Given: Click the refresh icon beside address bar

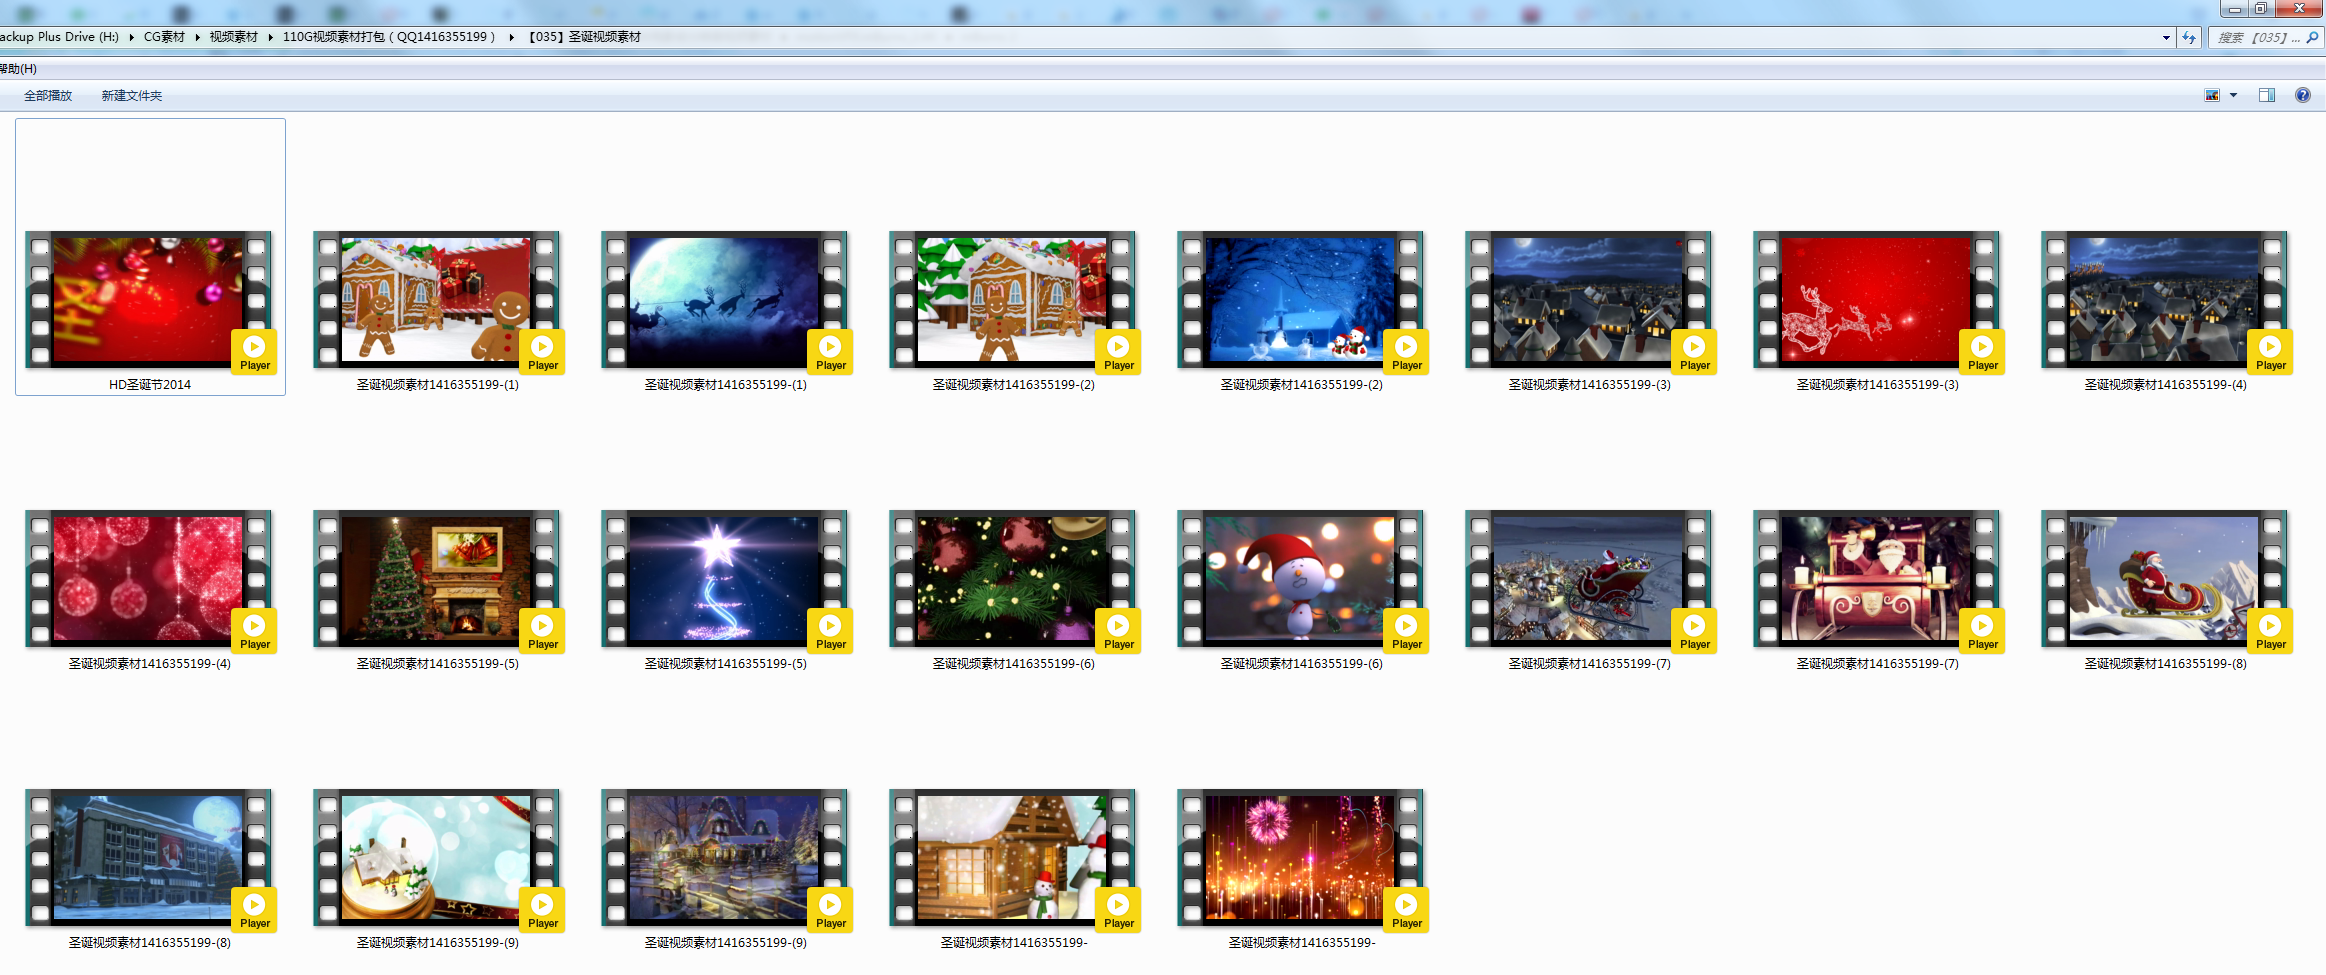Looking at the screenshot, I should (x=2189, y=37).
